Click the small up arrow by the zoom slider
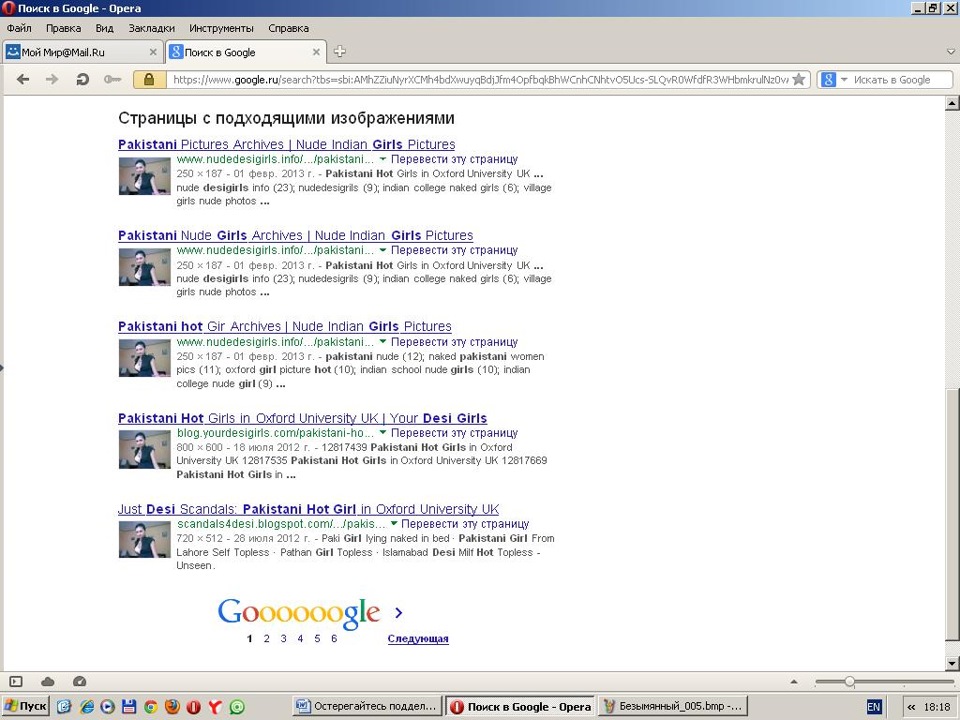This screenshot has height=720, width=960. point(794,681)
